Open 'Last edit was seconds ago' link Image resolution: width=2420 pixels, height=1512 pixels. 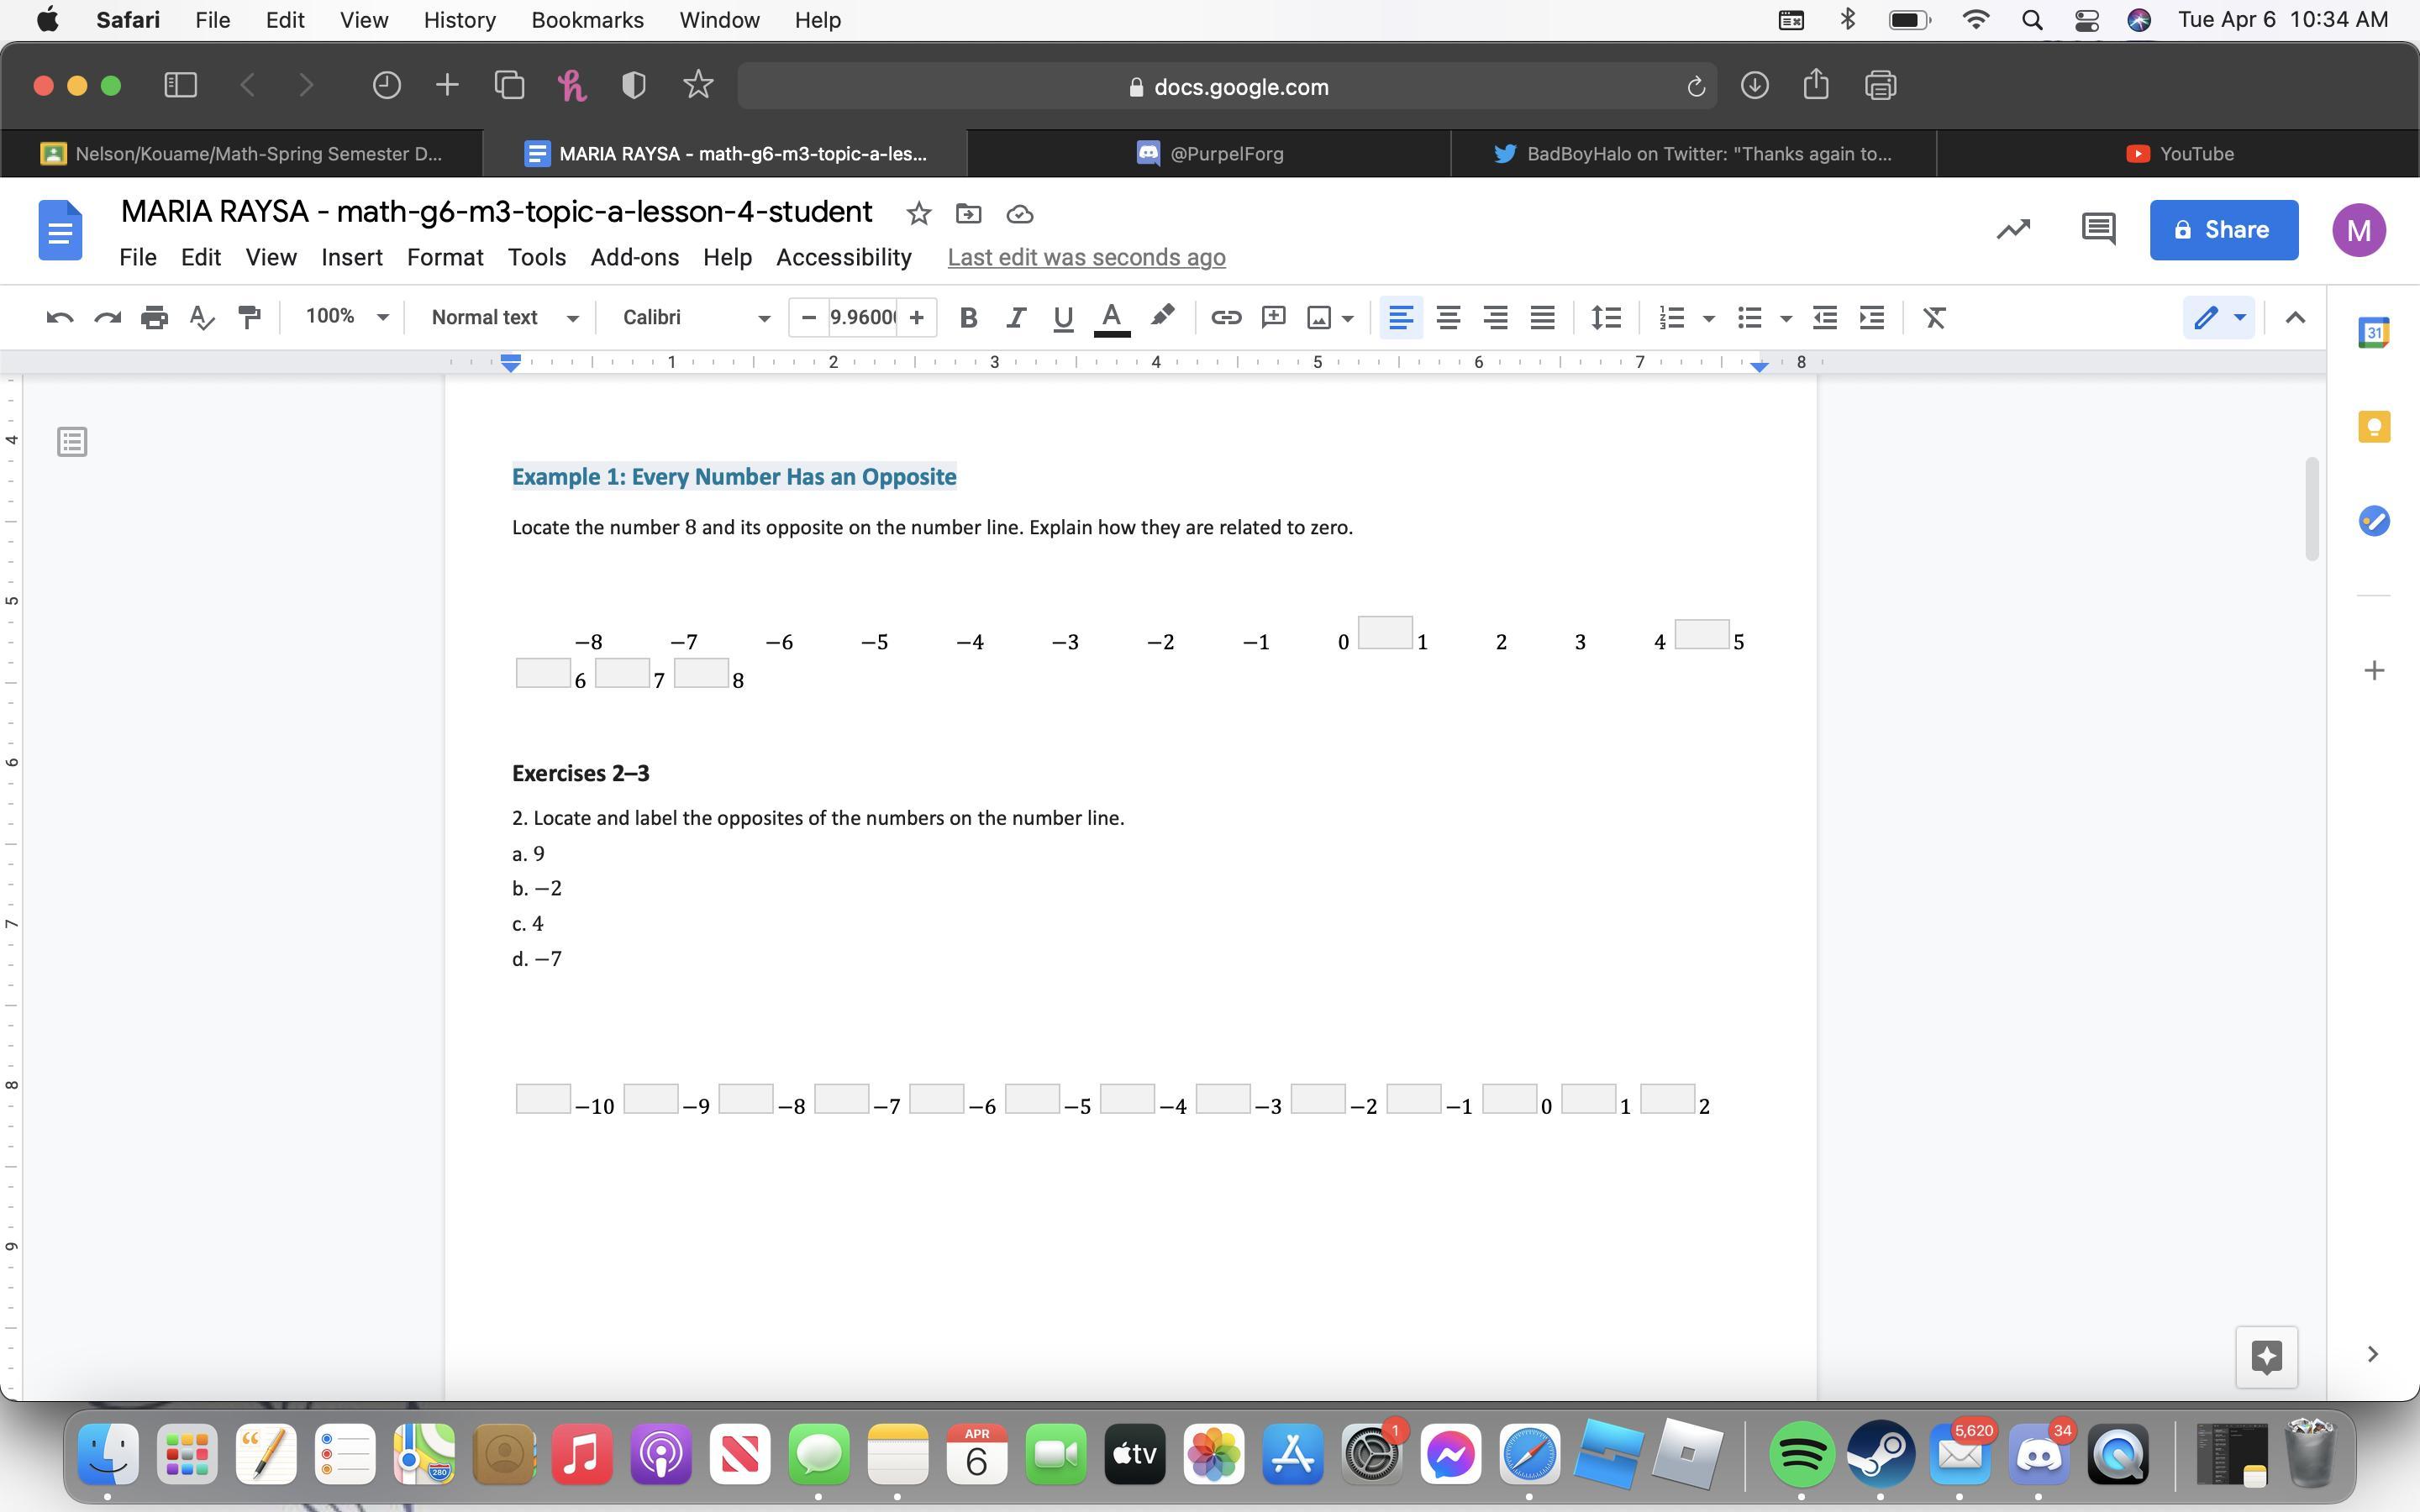(1086, 257)
